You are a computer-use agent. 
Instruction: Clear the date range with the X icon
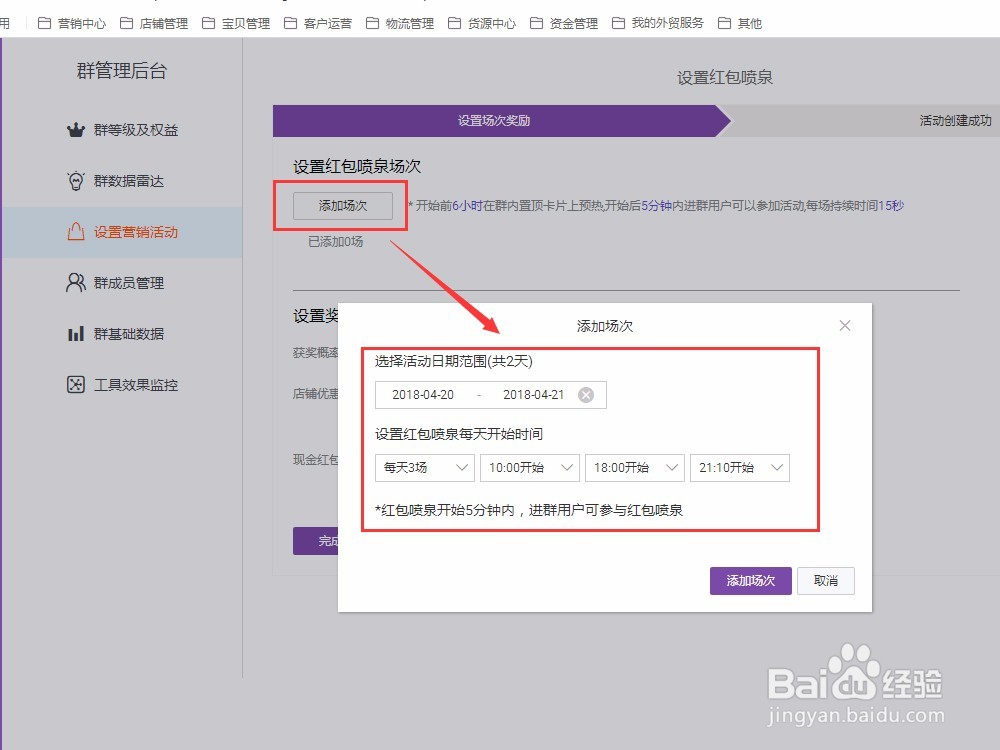point(584,394)
